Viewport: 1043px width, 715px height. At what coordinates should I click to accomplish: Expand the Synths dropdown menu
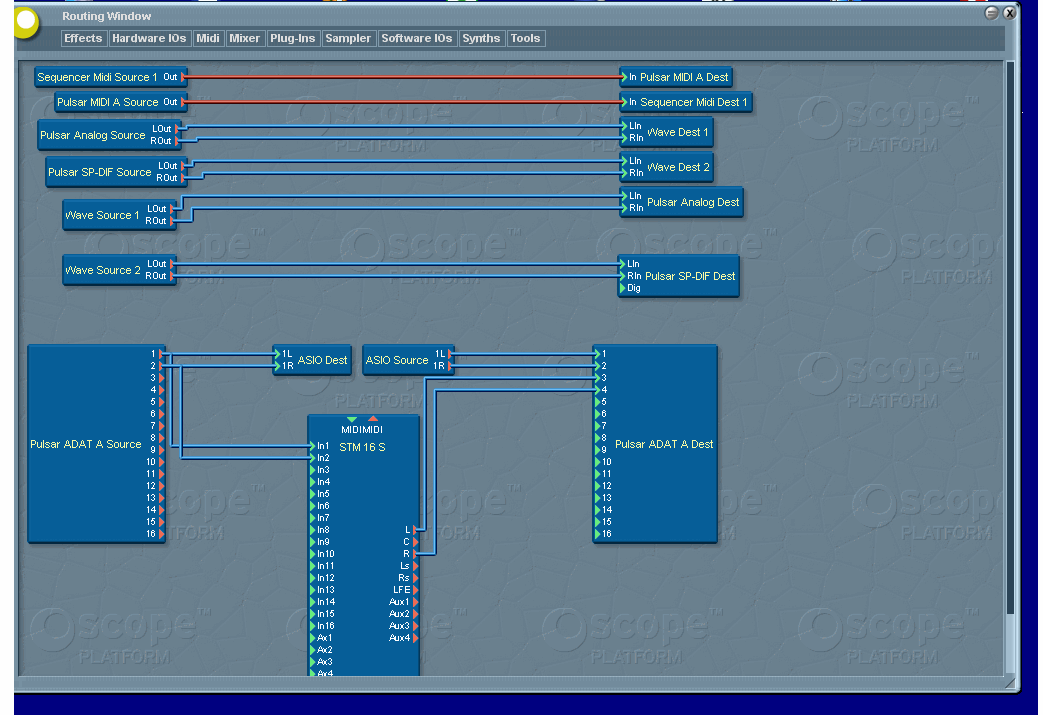pyautogui.click(x=481, y=38)
